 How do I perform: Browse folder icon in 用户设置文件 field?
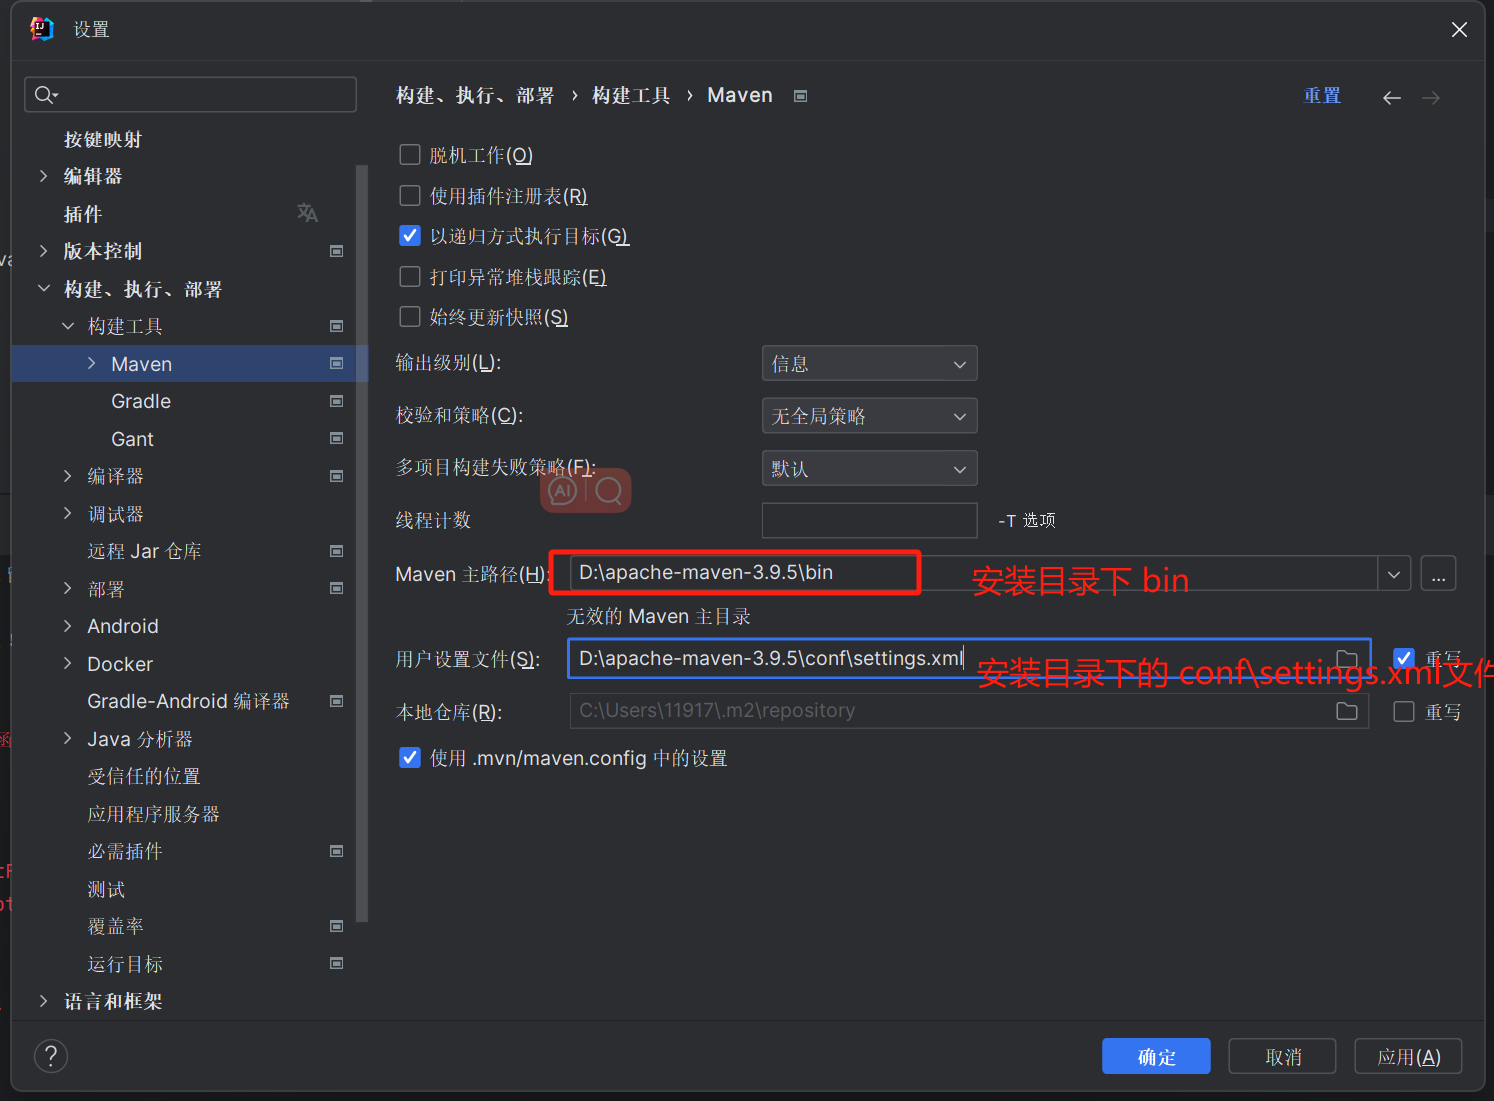1347,659
